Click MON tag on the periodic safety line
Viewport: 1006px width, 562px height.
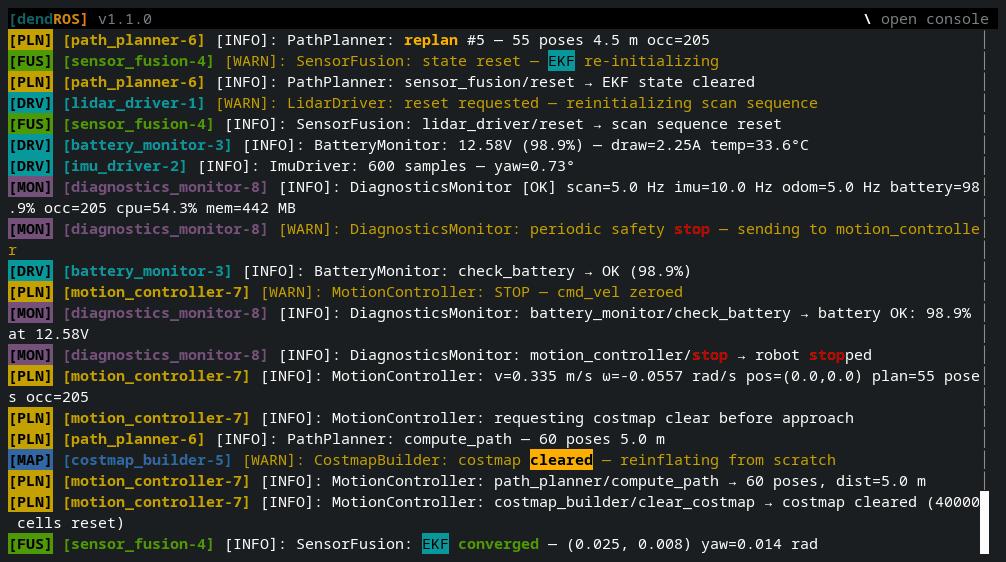(30, 229)
